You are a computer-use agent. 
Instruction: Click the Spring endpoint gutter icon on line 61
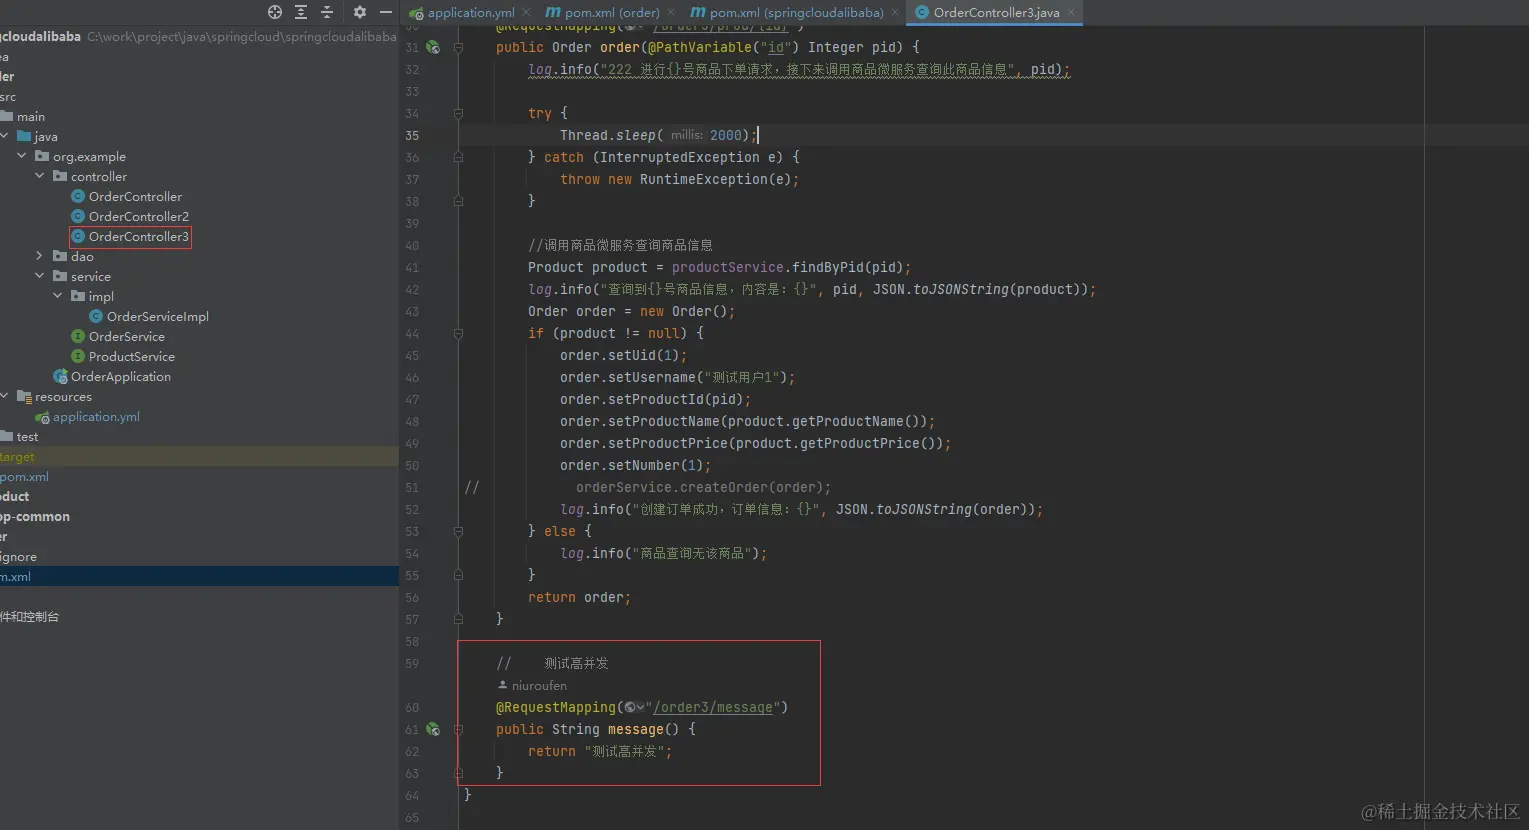pos(433,729)
